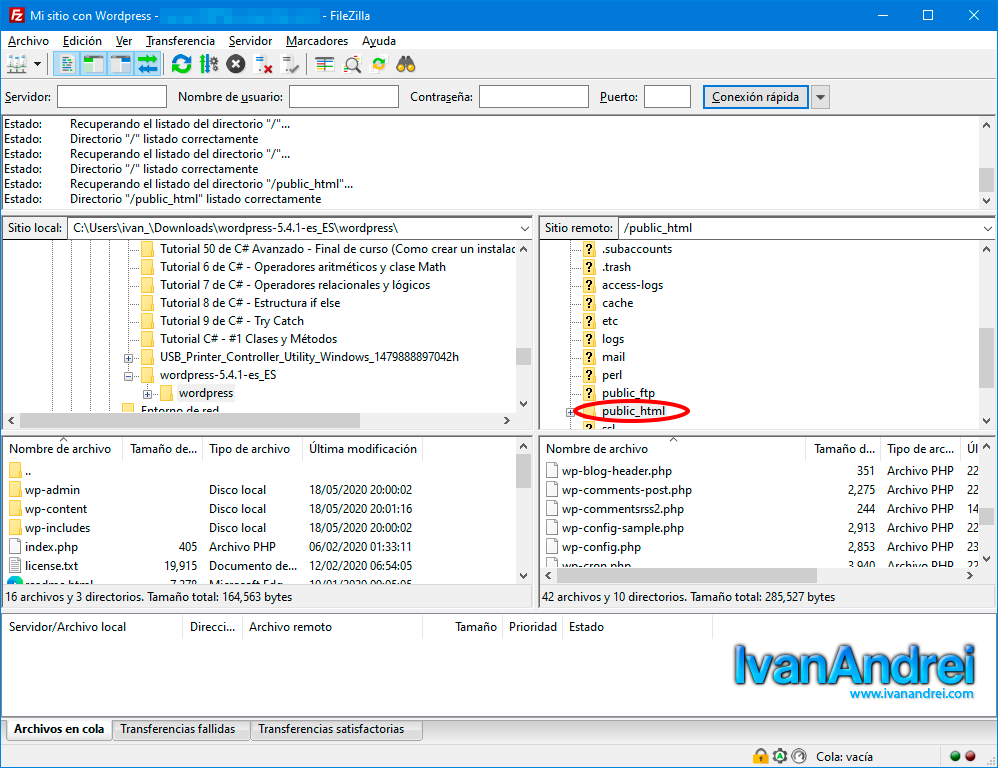Screen dimensions: 998x768
Task: Click the Conexión rápida button
Action: pos(756,97)
